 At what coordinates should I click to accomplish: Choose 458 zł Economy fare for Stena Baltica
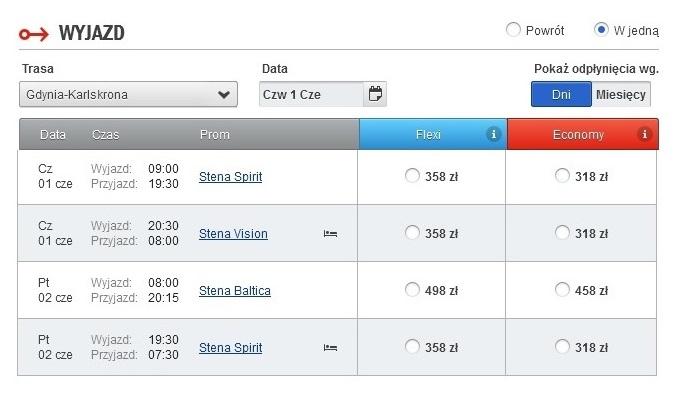pyautogui.click(x=562, y=290)
